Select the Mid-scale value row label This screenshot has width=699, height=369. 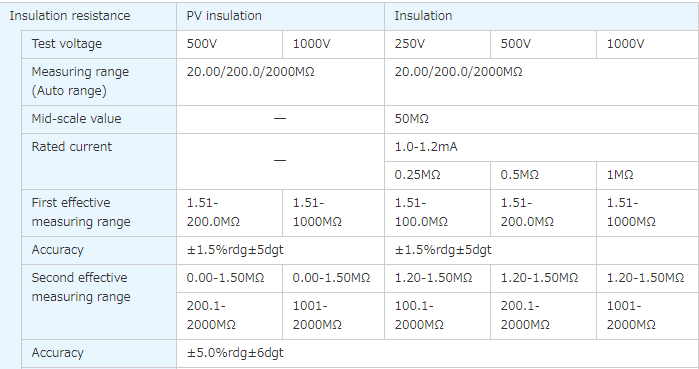point(99,119)
